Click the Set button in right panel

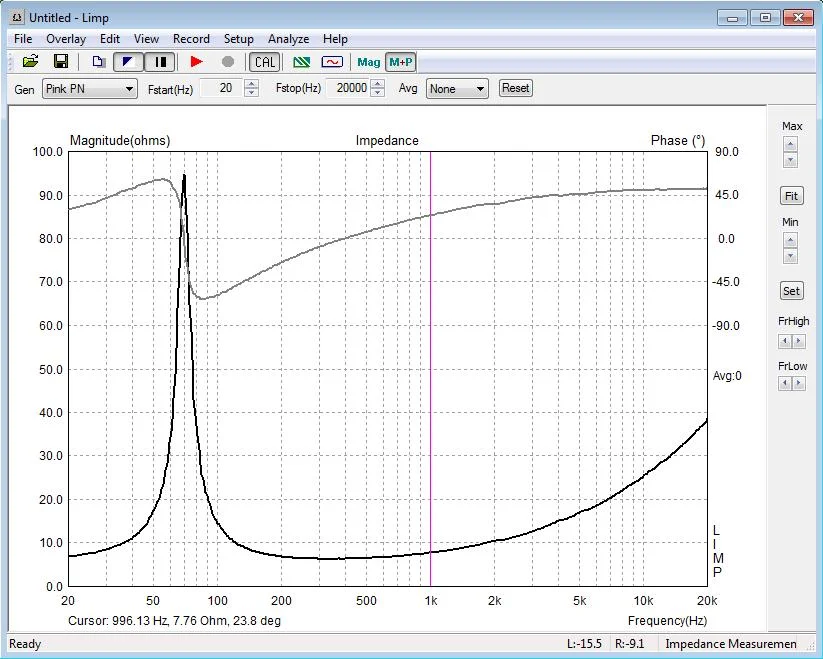tap(791, 291)
